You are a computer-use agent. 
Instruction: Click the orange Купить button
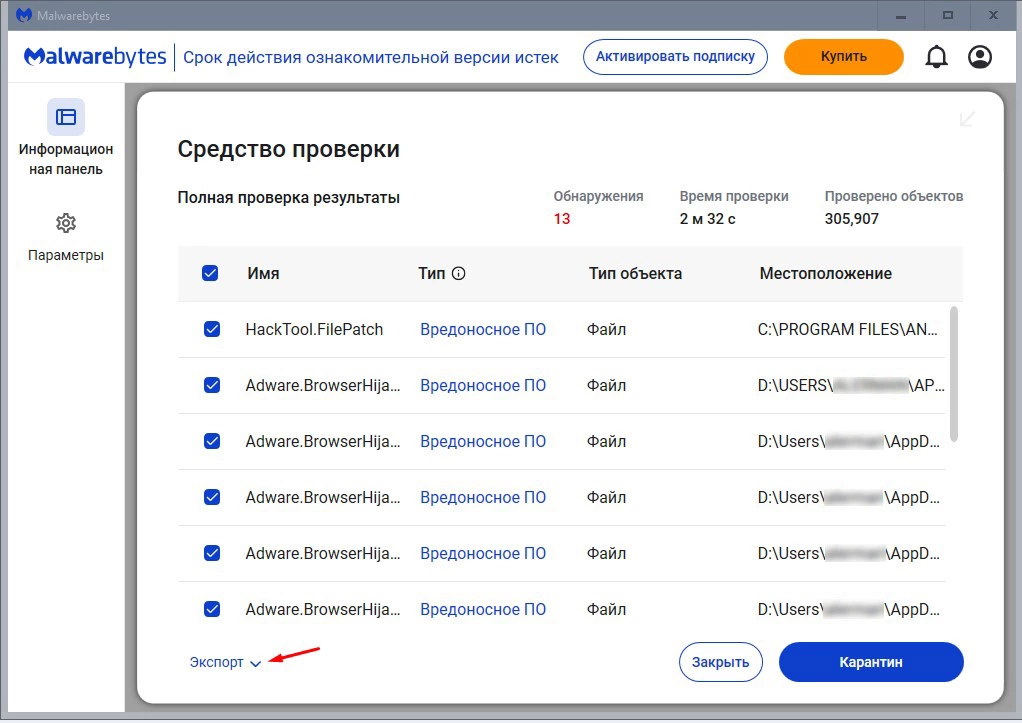pyautogui.click(x=843, y=57)
